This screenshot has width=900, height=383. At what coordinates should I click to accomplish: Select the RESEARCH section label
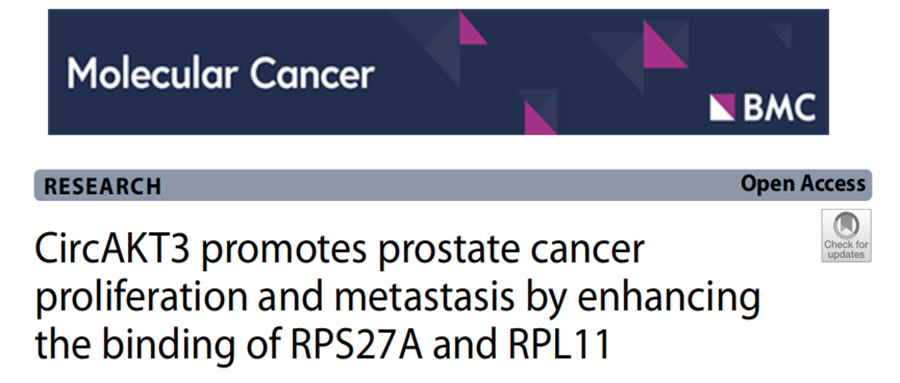[103, 187]
